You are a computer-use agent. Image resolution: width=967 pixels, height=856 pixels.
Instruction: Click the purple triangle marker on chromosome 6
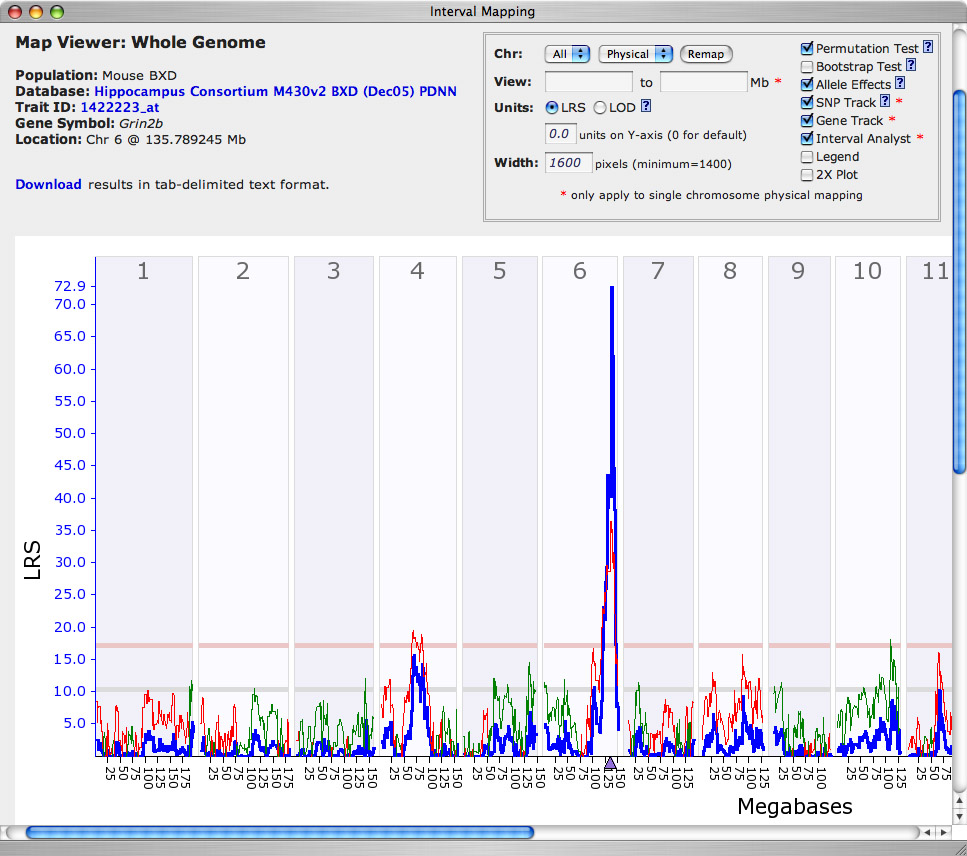point(610,763)
